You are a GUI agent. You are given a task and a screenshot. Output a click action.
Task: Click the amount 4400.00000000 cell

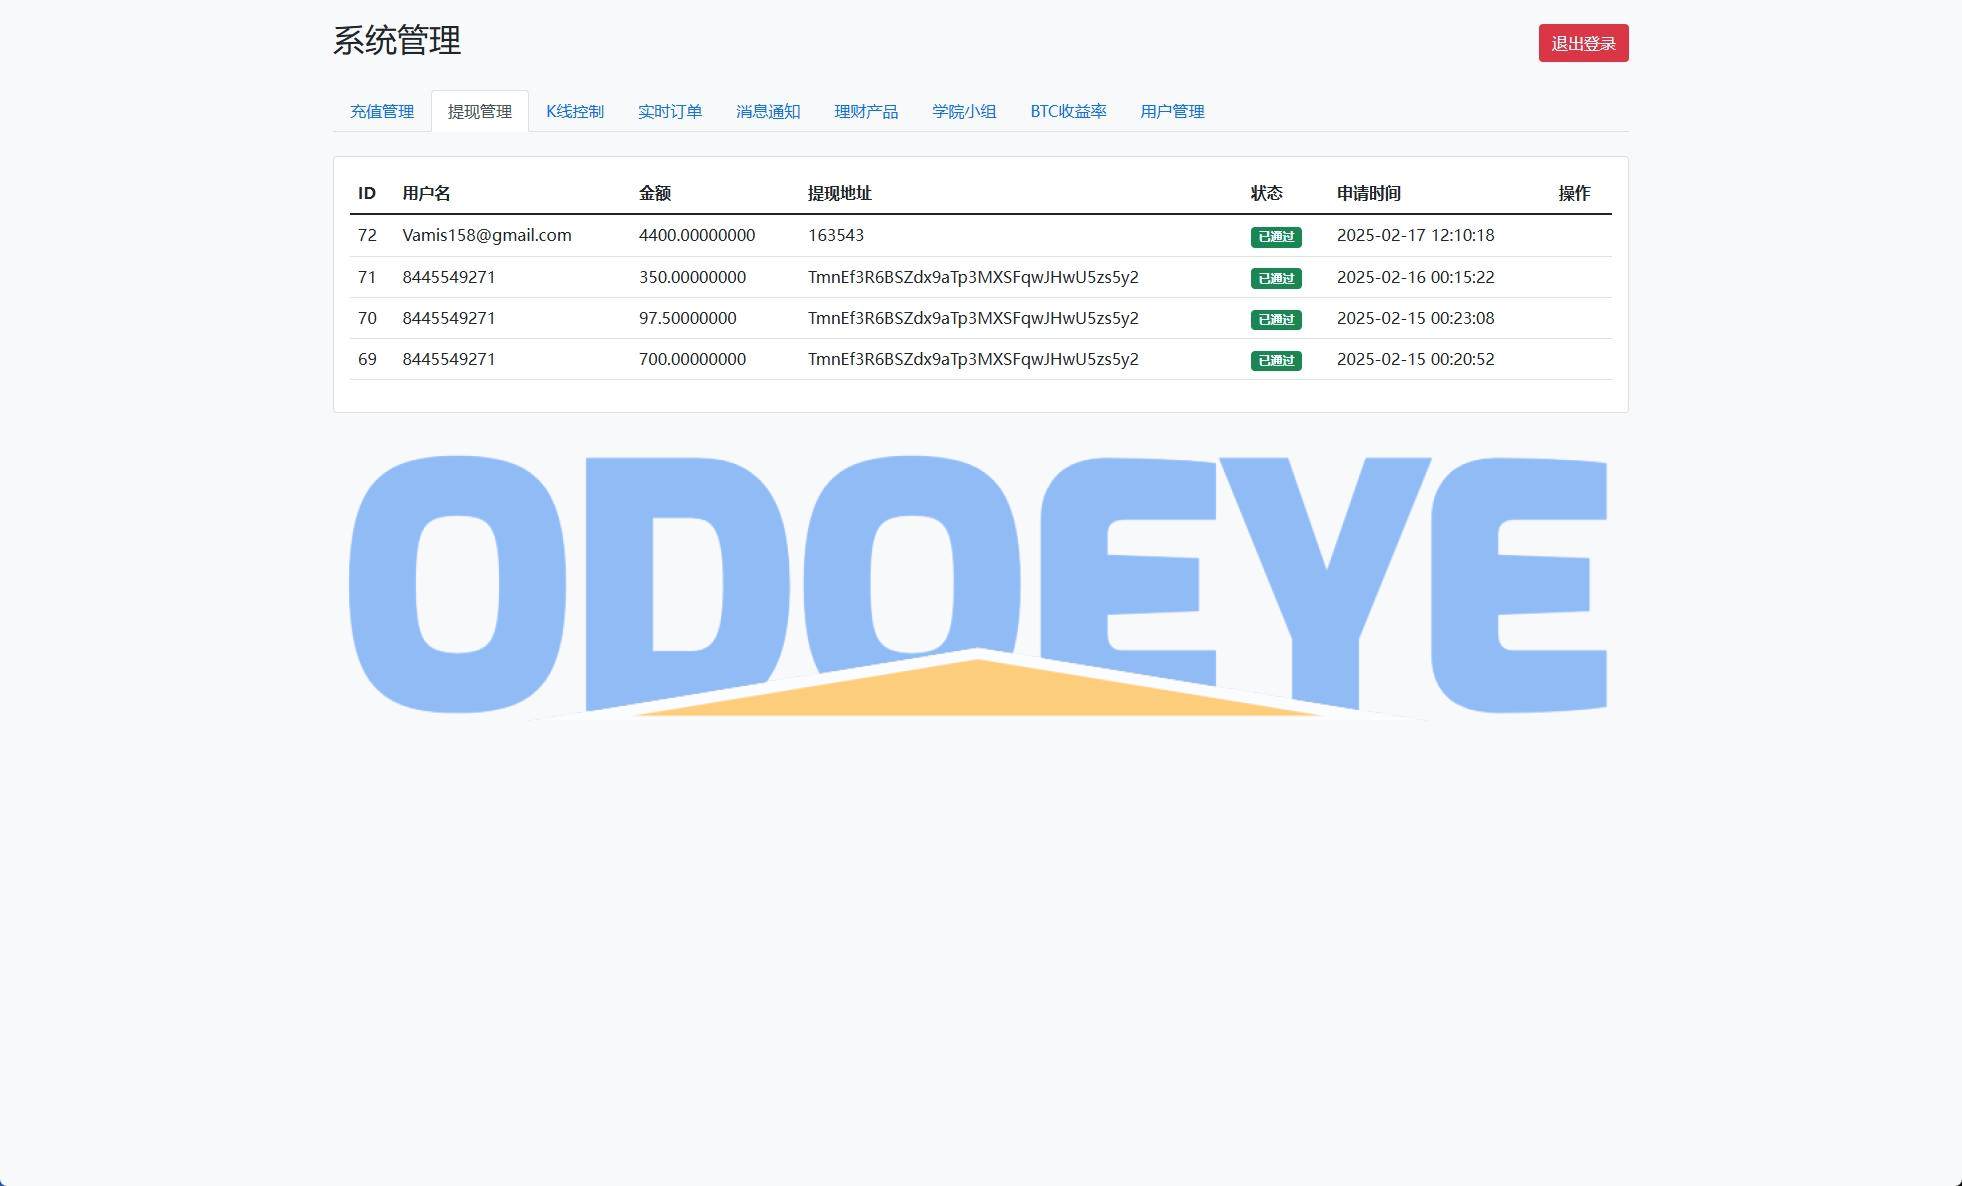(x=696, y=235)
